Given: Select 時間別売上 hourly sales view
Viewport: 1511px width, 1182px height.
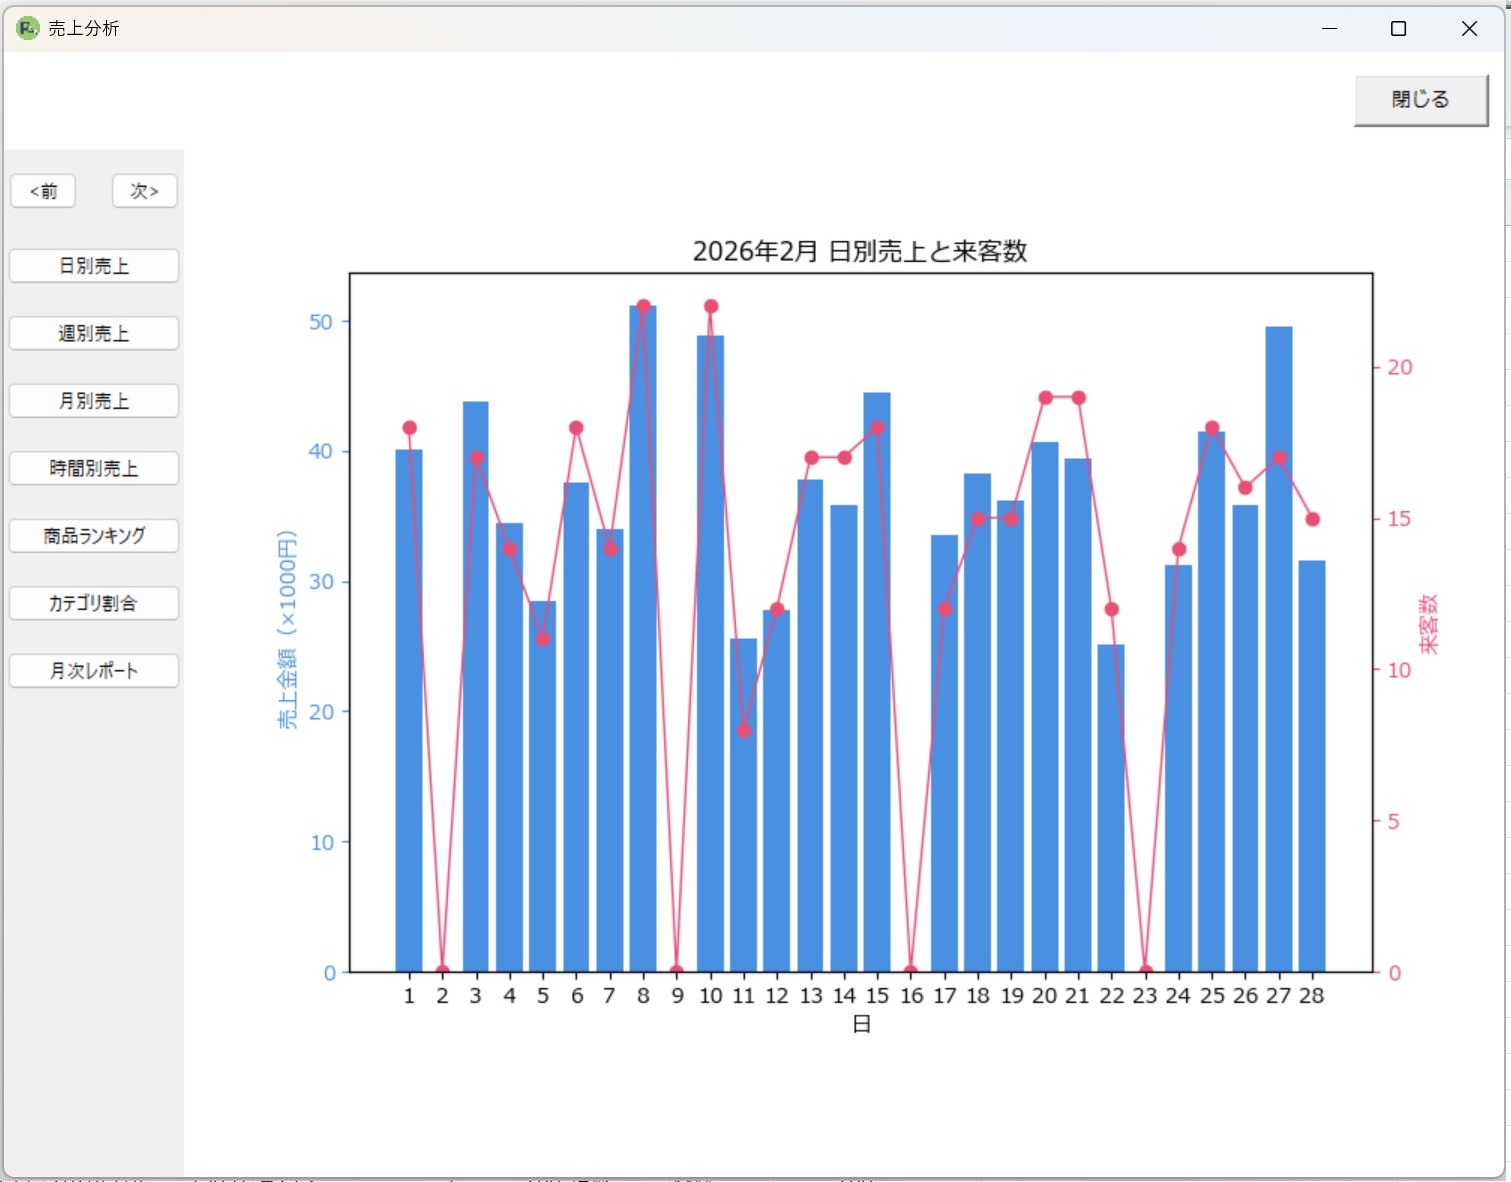Looking at the screenshot, I should coord(94,468).
